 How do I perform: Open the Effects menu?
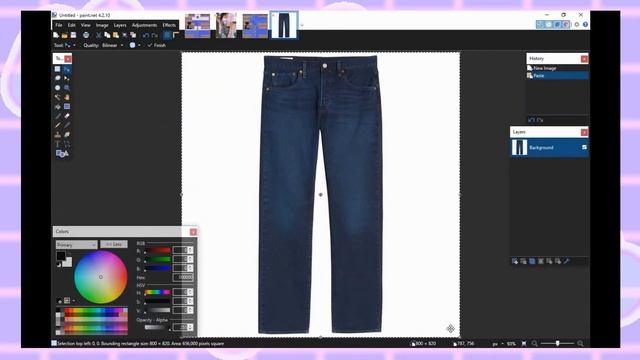click(169, 25)
